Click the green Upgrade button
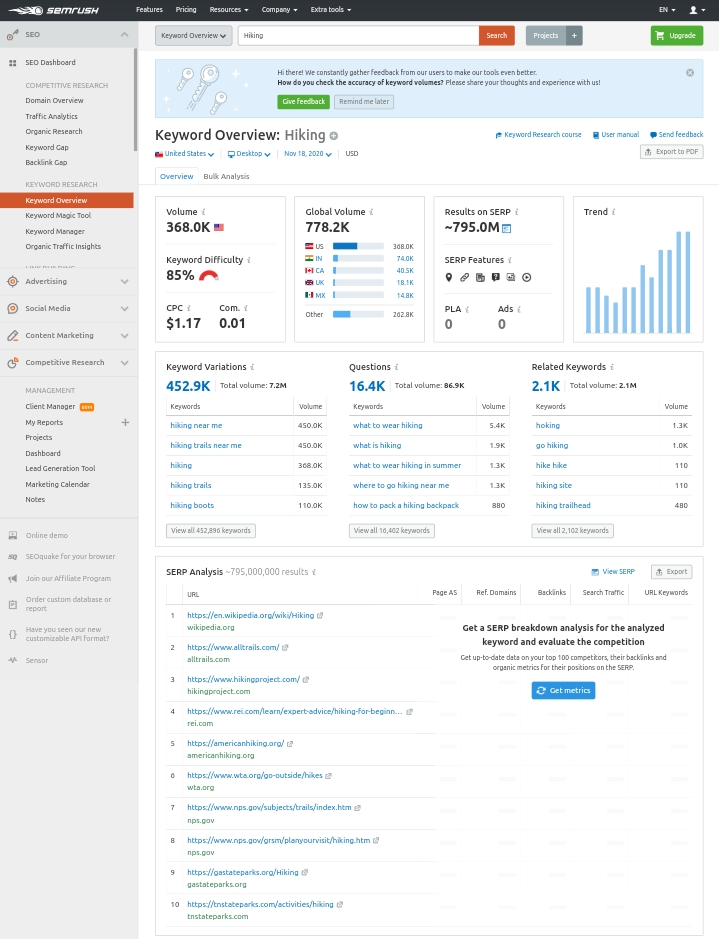Screen dimensions: 719x939 pos(676,35)
